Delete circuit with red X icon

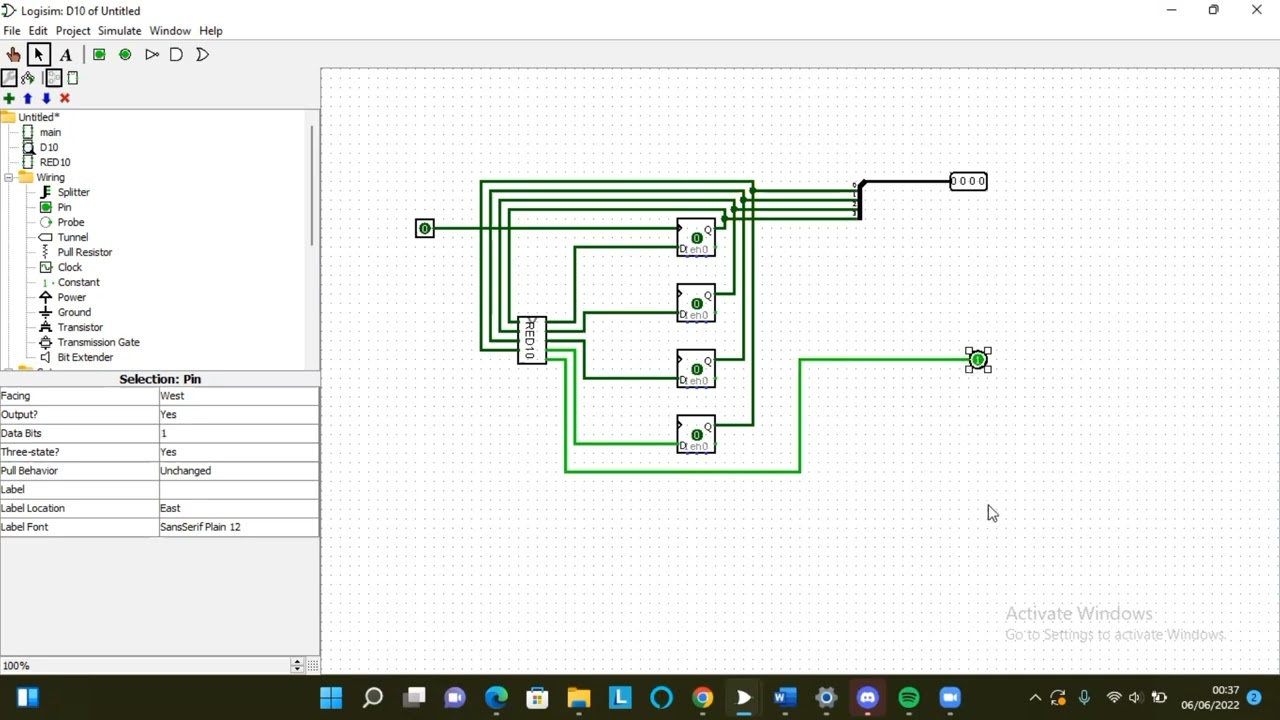tap(65, 98)
